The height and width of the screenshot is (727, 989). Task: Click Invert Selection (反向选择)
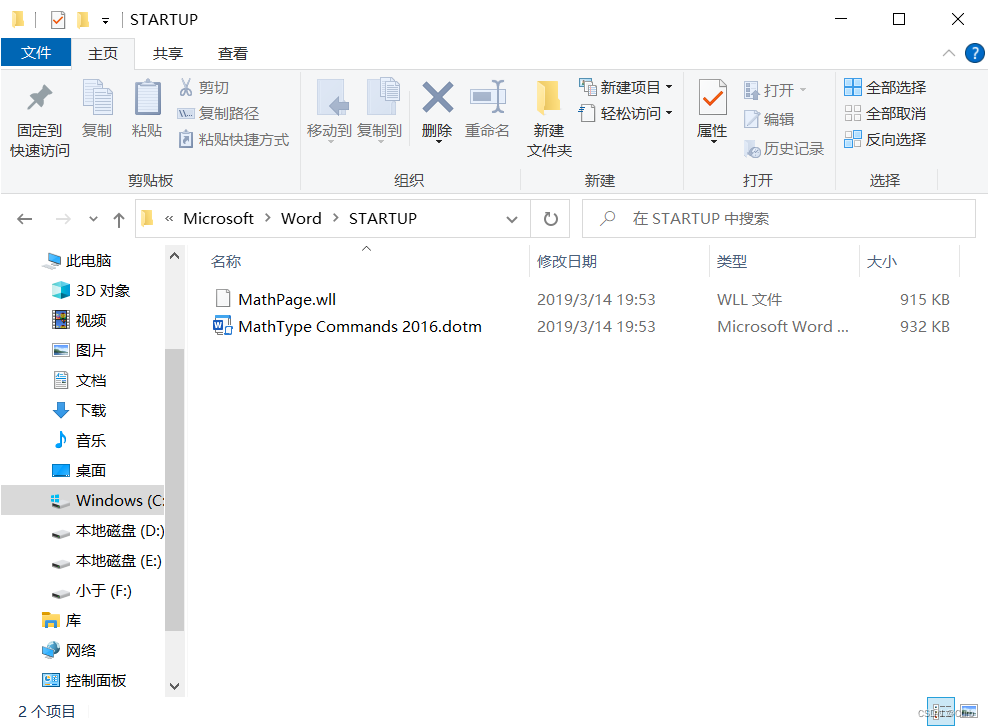(885, 139)
